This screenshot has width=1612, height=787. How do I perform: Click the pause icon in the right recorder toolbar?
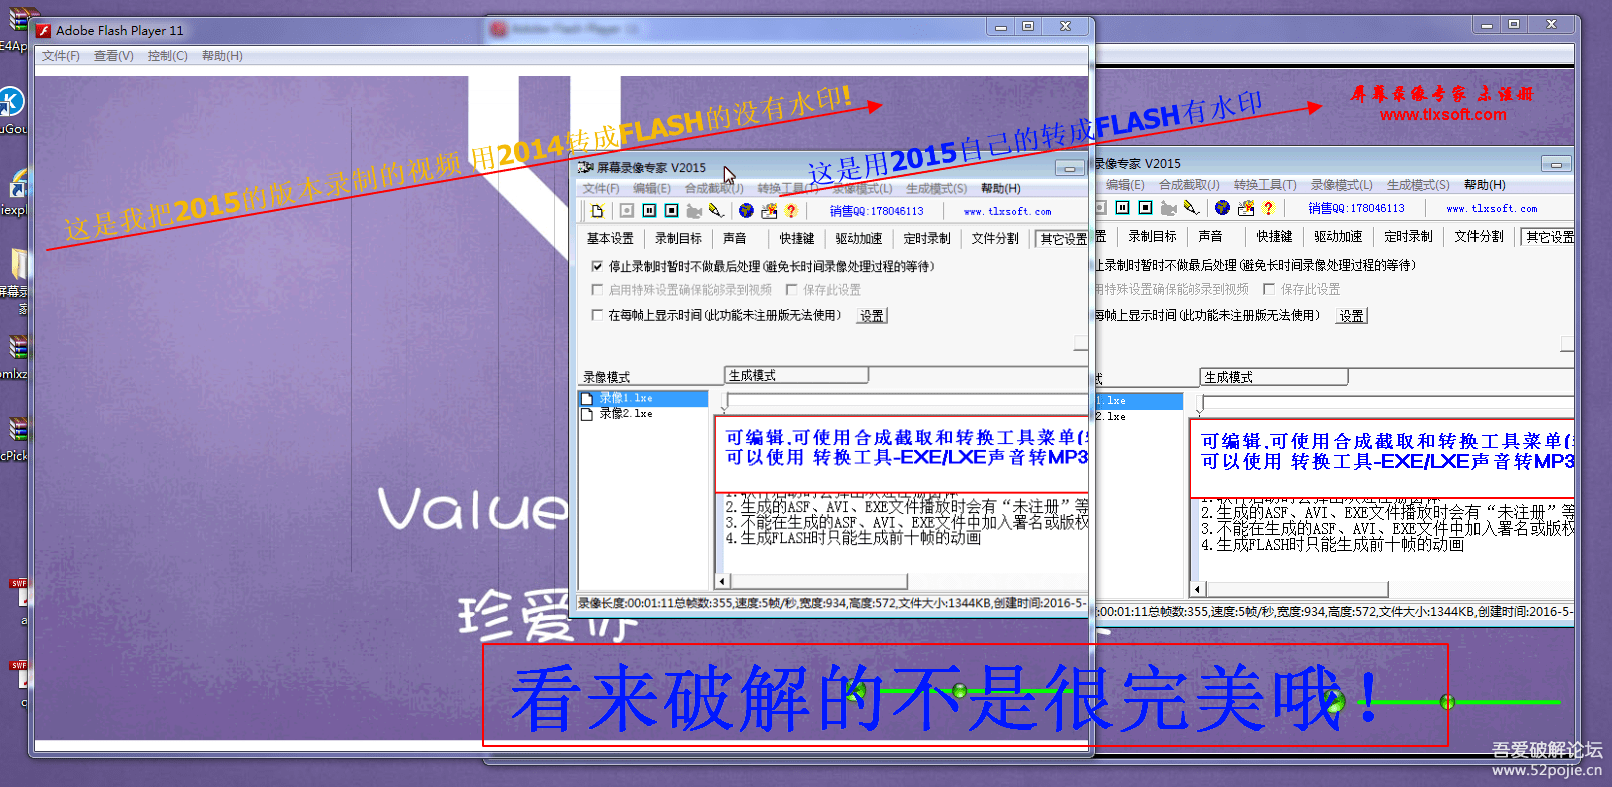point(1123,208)
